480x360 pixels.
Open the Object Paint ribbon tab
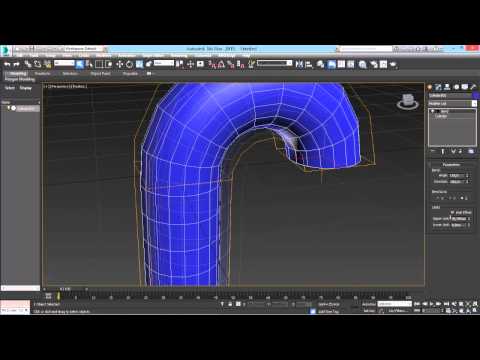click(100, 73)
